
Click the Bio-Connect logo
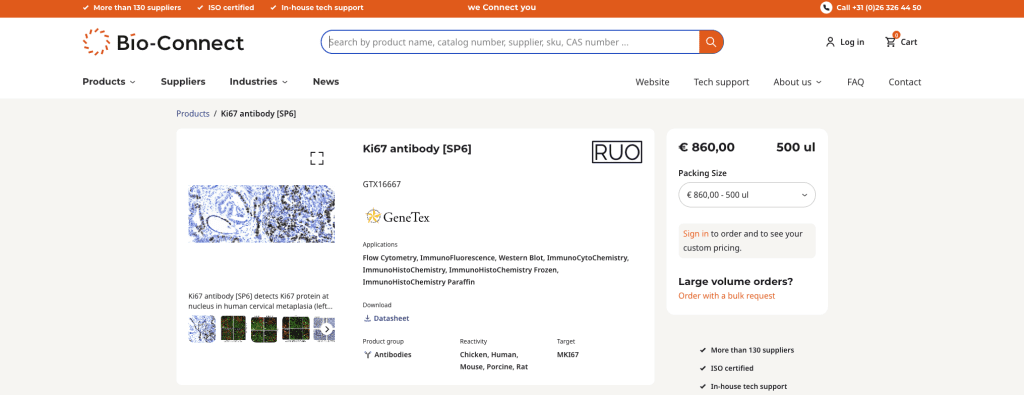[163, 42]
